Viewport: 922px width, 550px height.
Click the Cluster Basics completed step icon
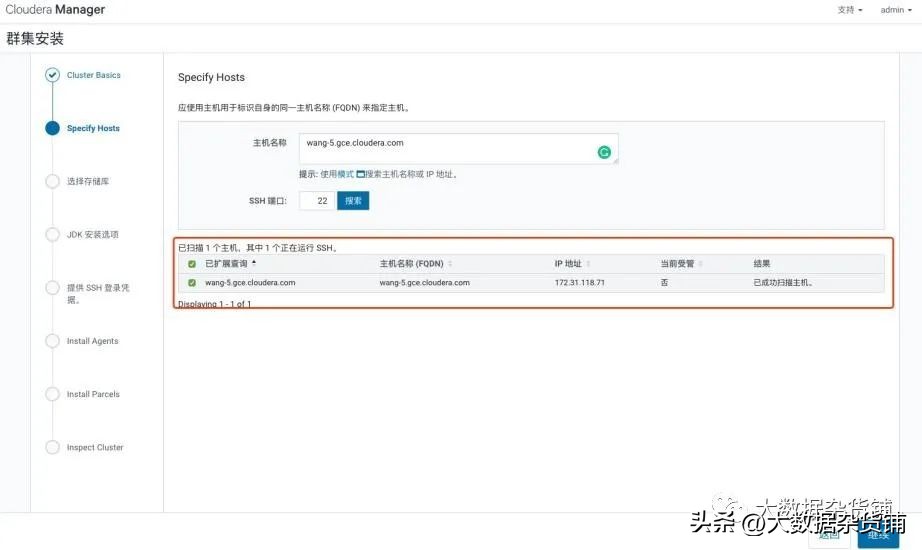(x=52, y=75)
